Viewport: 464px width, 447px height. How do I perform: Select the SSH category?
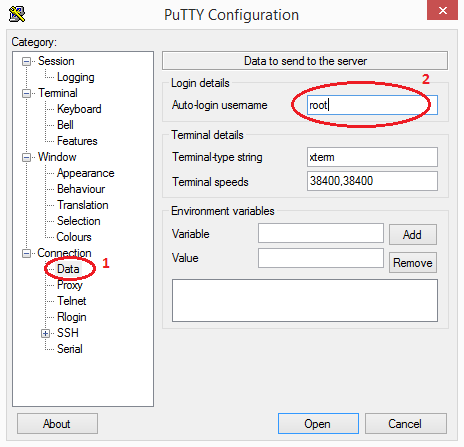tap(68, 333)
